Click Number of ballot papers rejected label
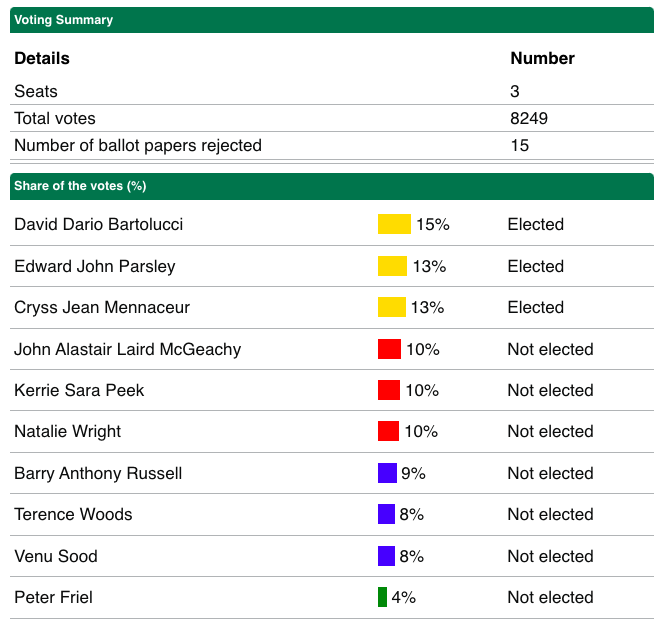The width and height of the screenshot is (666, 627). tap(138, 145)
